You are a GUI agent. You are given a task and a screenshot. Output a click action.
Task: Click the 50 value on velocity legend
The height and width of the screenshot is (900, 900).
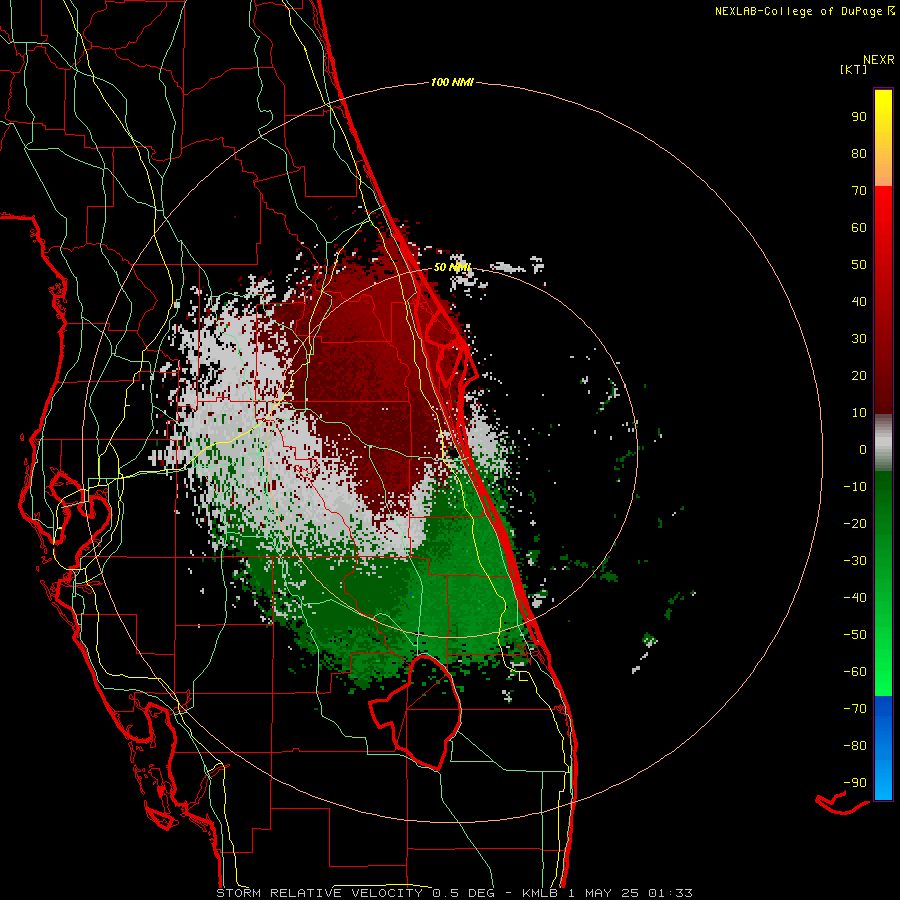click(x=859, y=265)
